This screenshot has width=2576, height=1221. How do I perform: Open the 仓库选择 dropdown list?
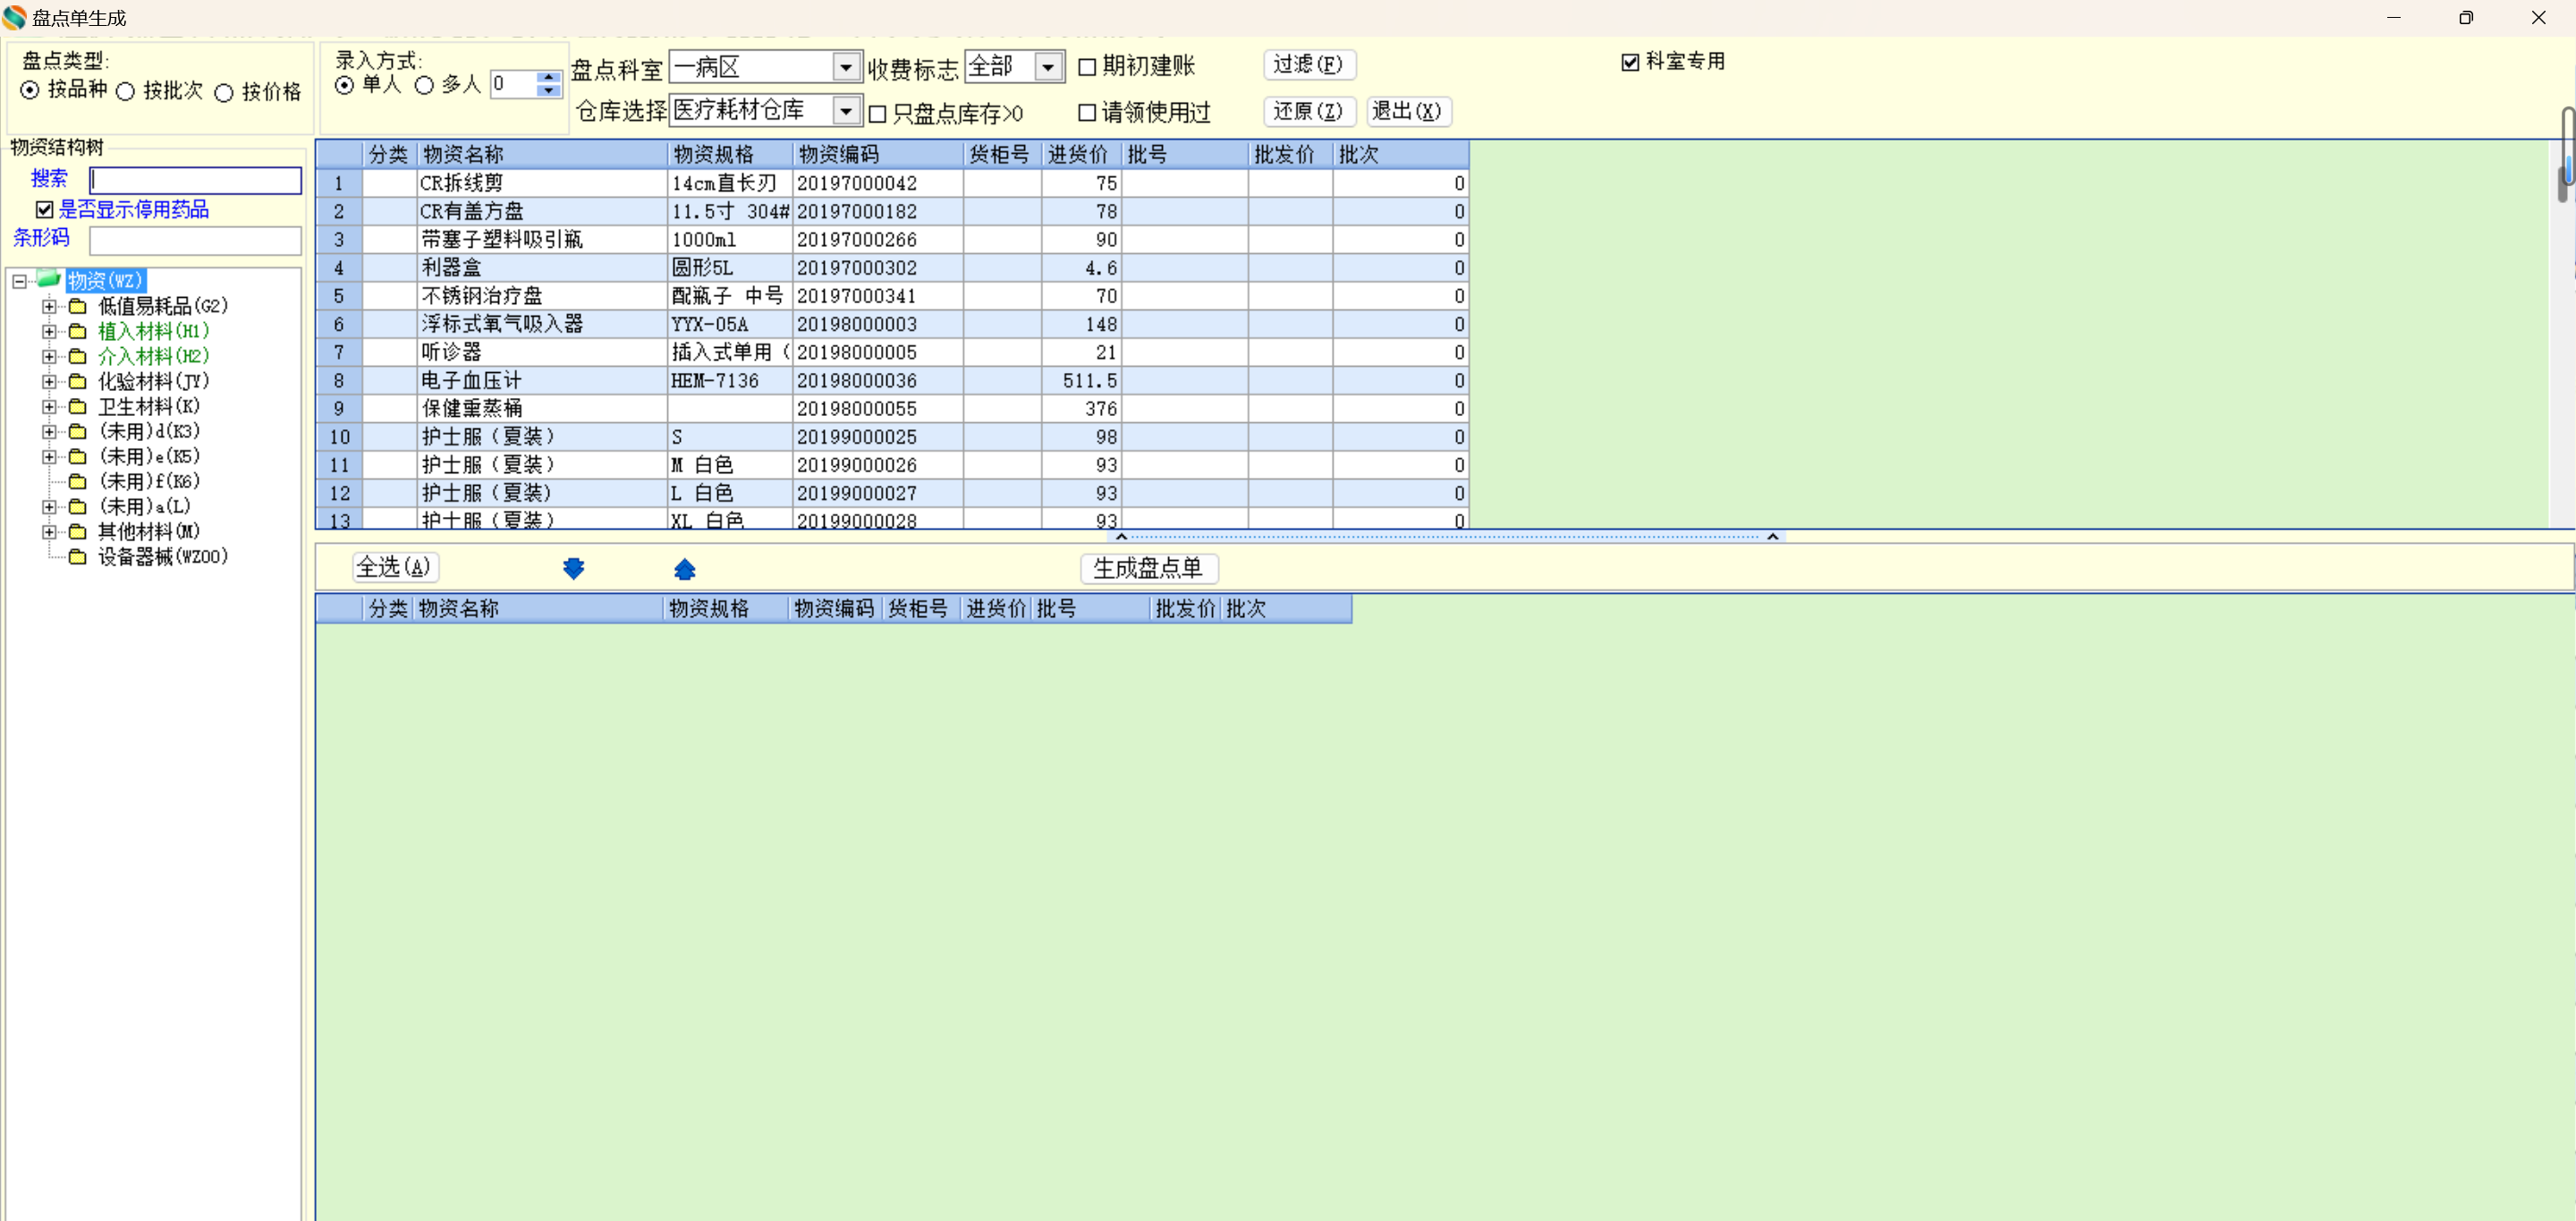846,111
